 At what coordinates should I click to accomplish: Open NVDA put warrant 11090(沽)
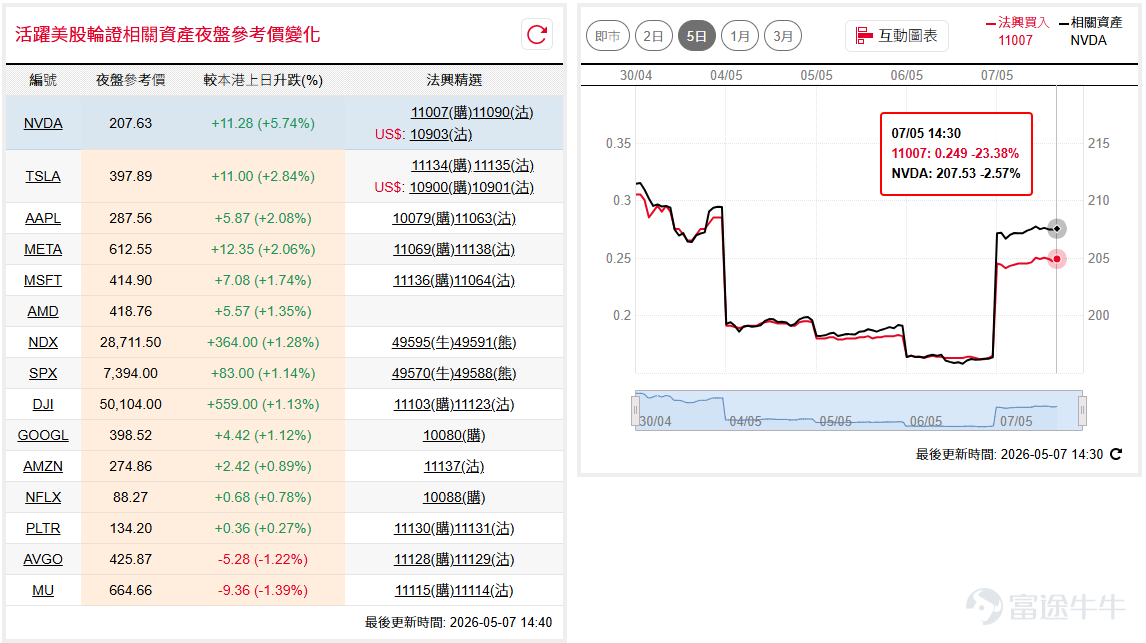pos(503,113)
